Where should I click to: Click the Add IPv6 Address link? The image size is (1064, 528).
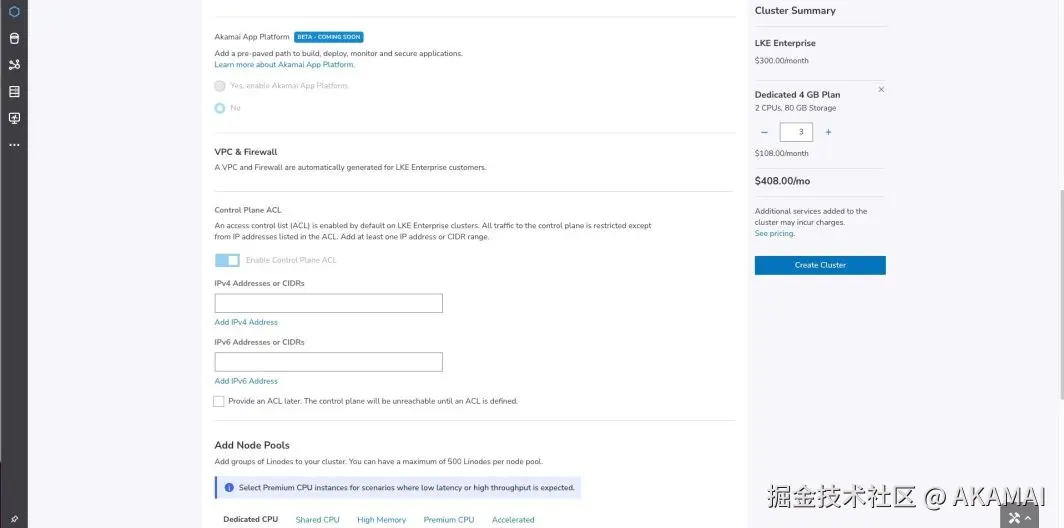(246, 381)
